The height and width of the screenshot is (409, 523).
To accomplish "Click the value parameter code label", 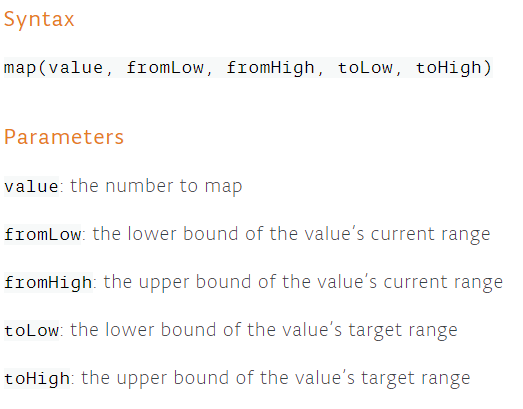I will [x=31, y=186].
